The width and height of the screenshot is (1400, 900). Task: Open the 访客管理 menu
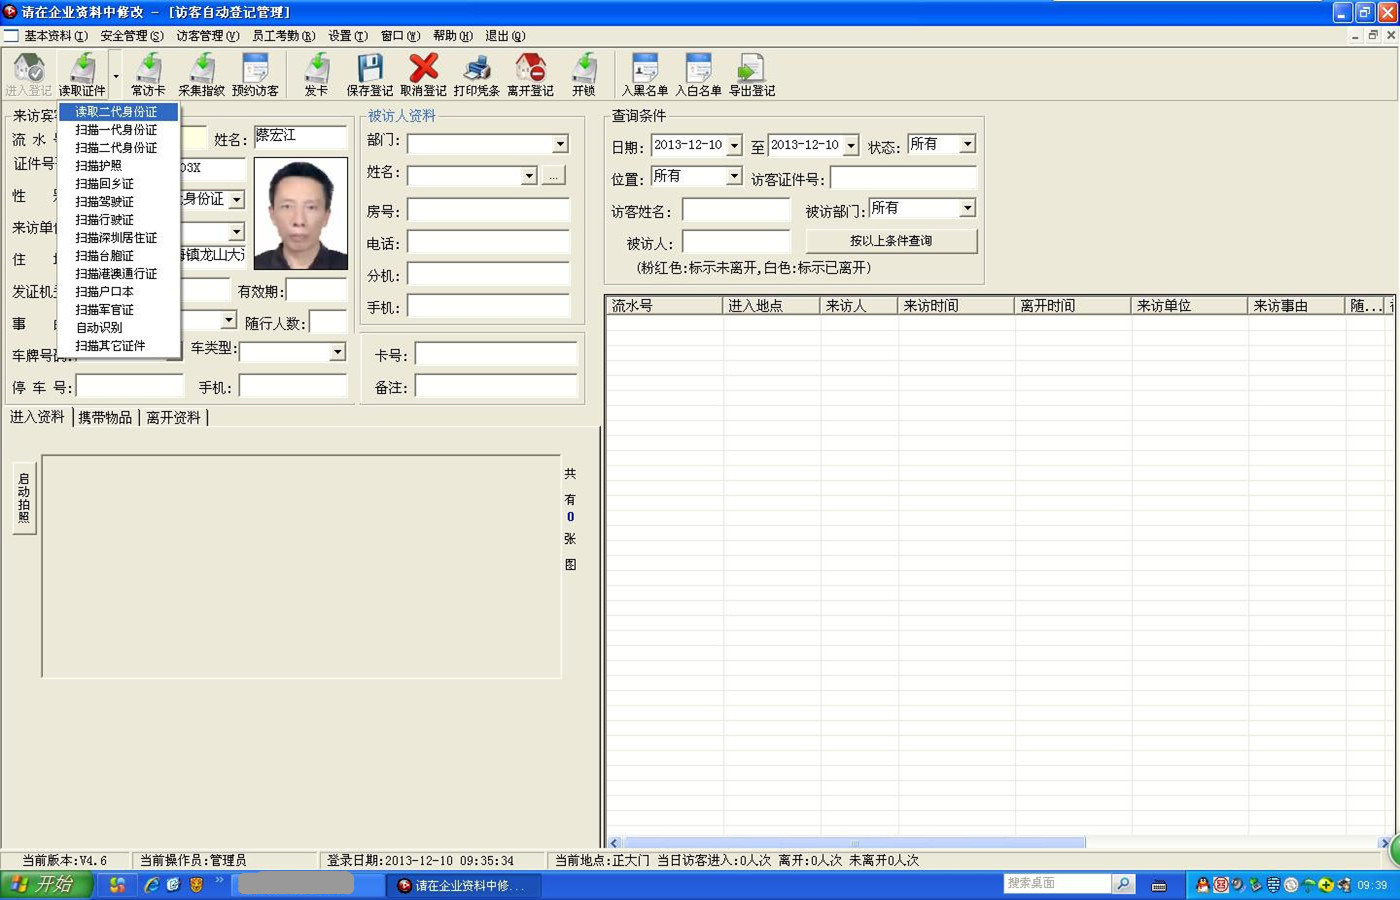pos(208,36)
